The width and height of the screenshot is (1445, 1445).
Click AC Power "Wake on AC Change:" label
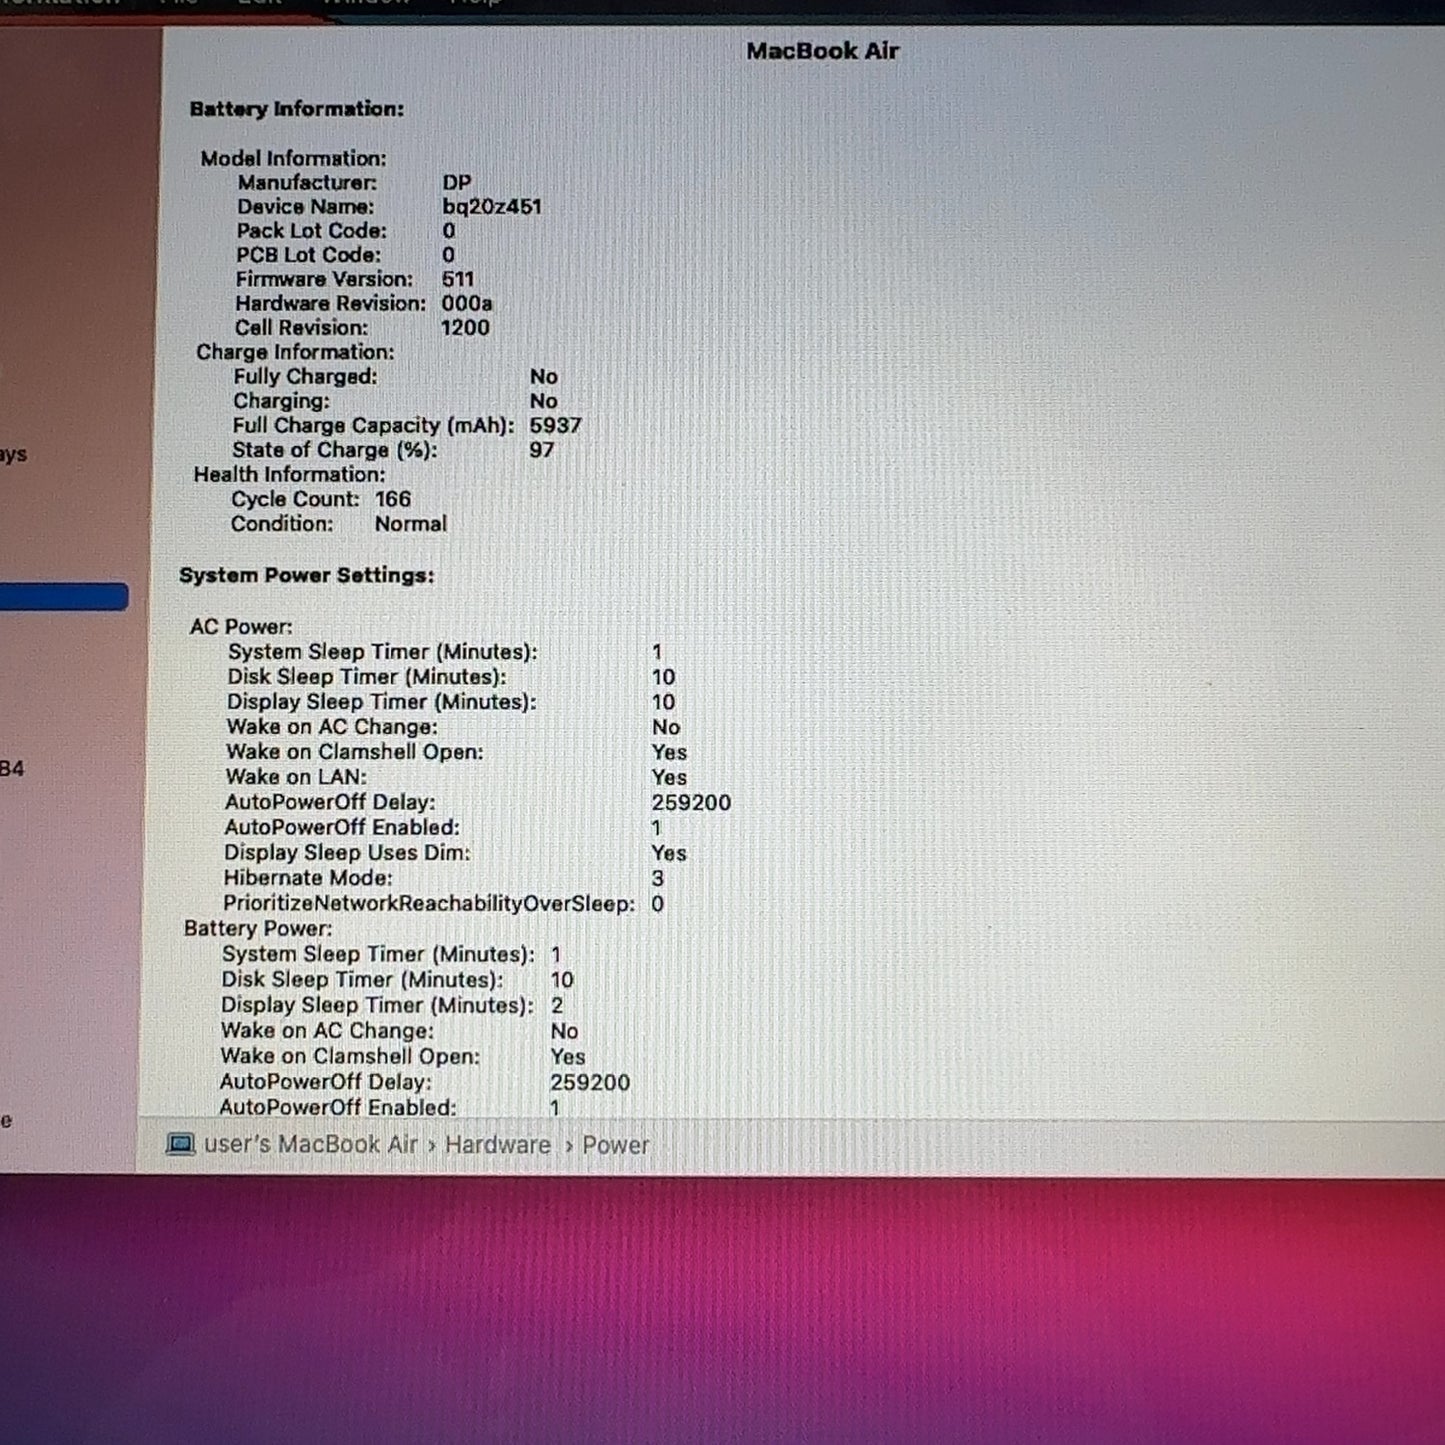332,727
